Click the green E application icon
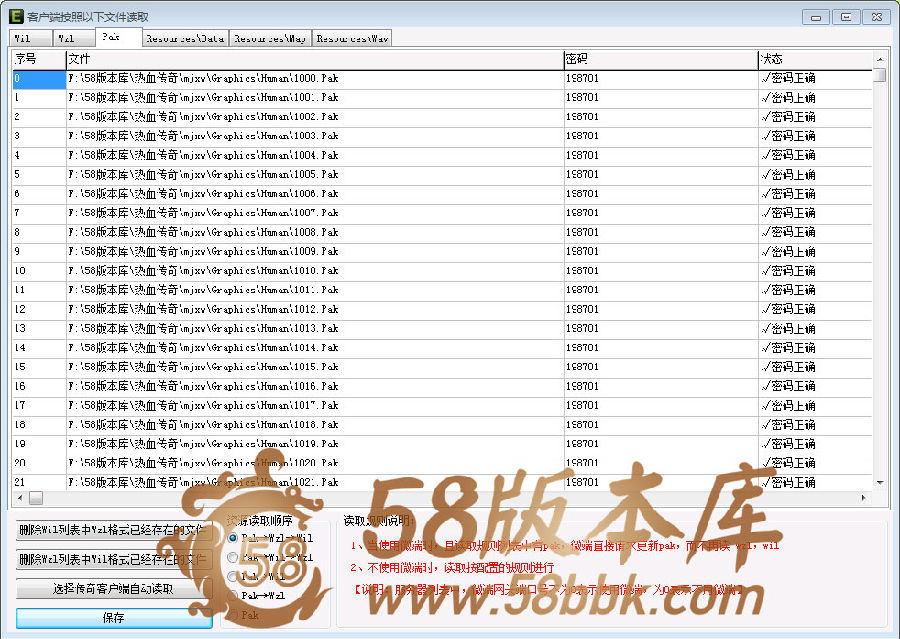This screenshot has width=900, height=639. 16,16
